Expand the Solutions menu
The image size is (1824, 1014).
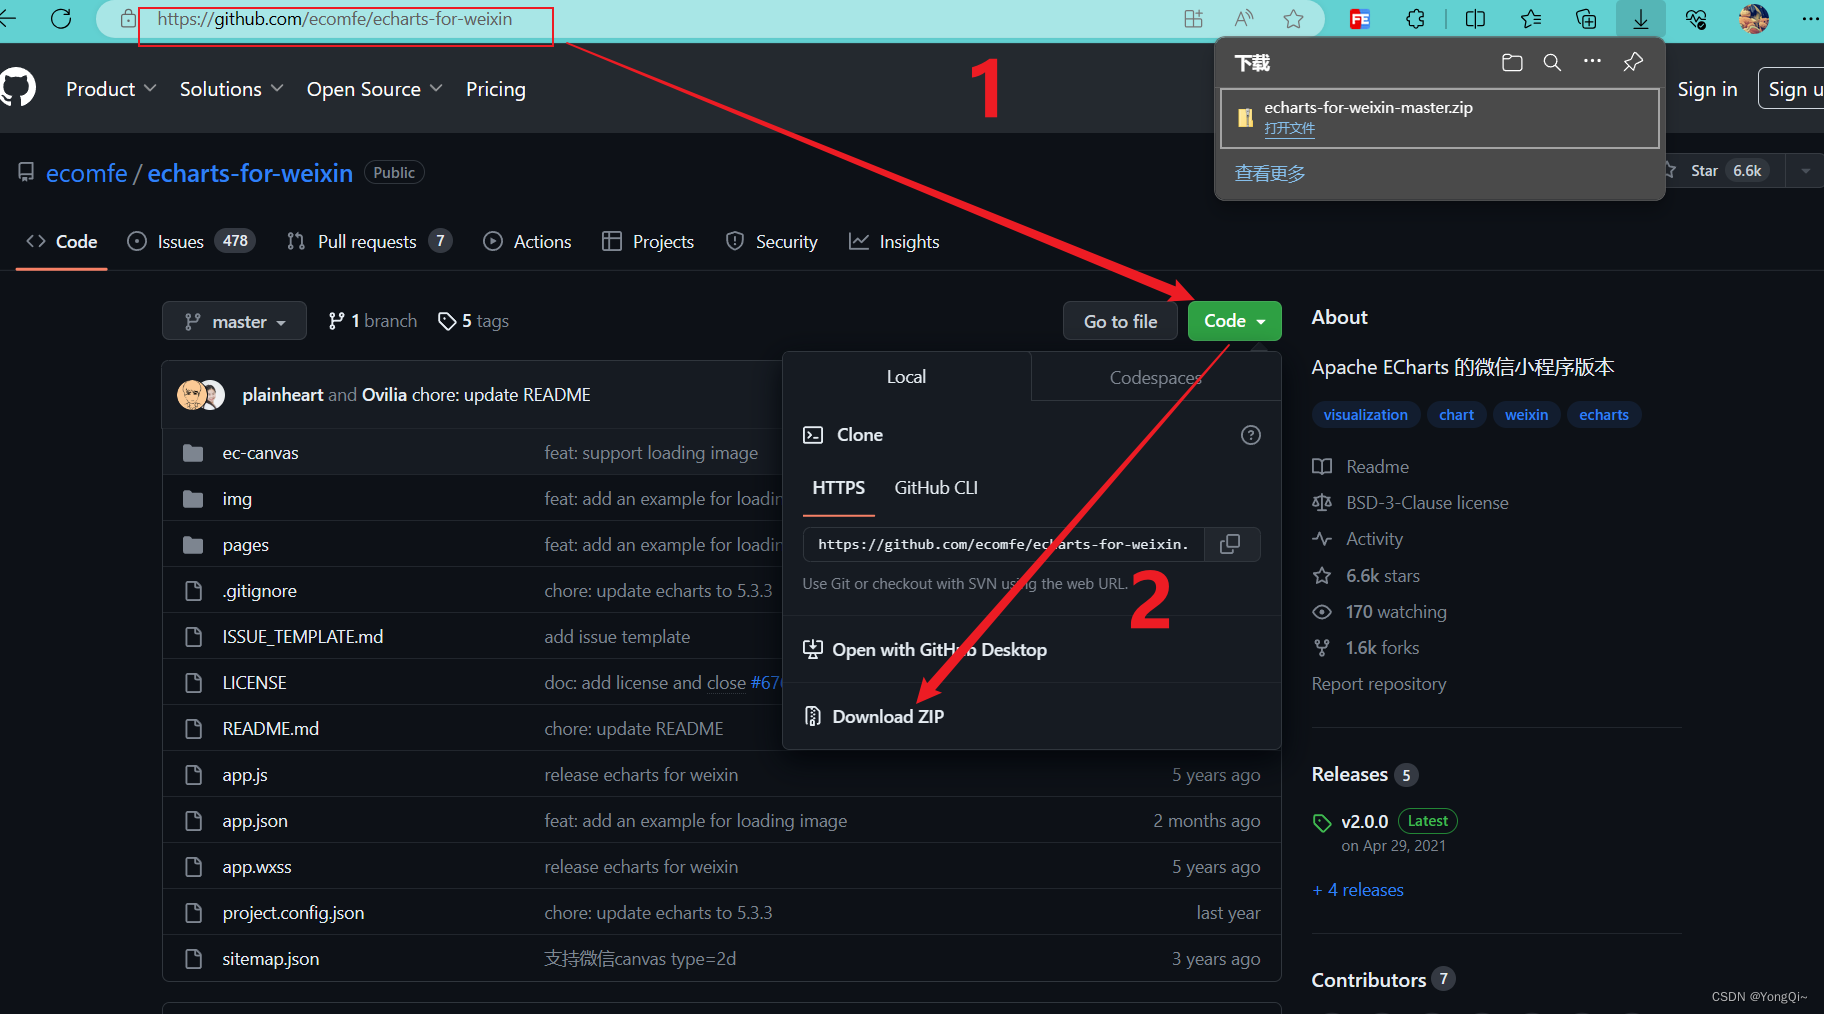point(231,89)
